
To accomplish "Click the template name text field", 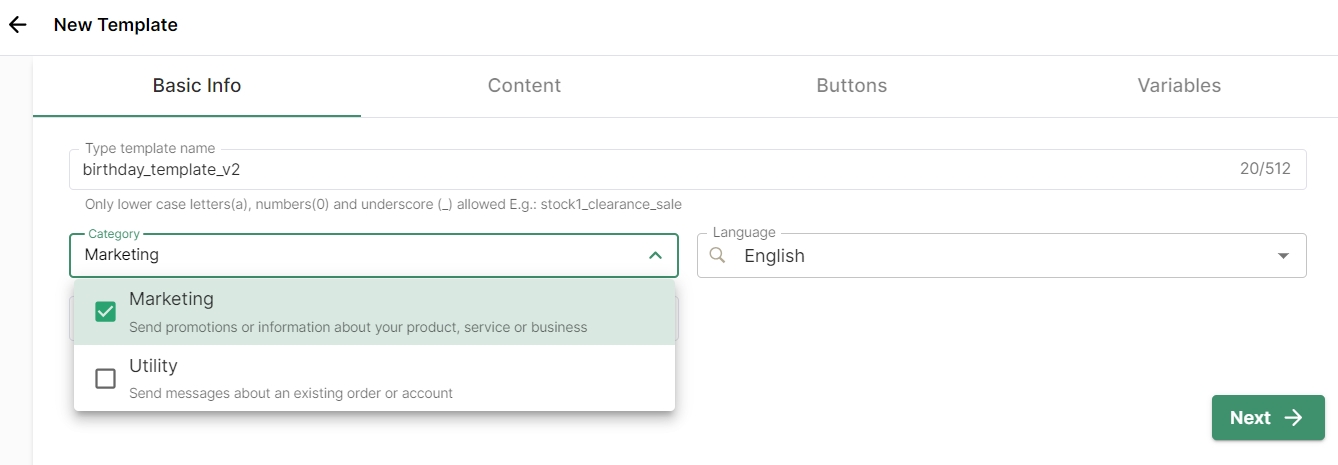I will 640,170.
